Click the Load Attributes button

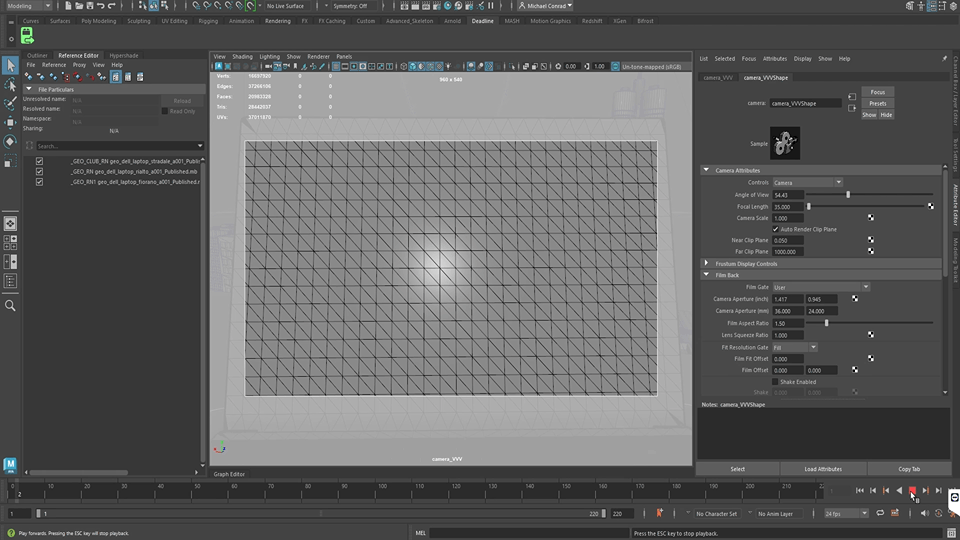point(822,468)
